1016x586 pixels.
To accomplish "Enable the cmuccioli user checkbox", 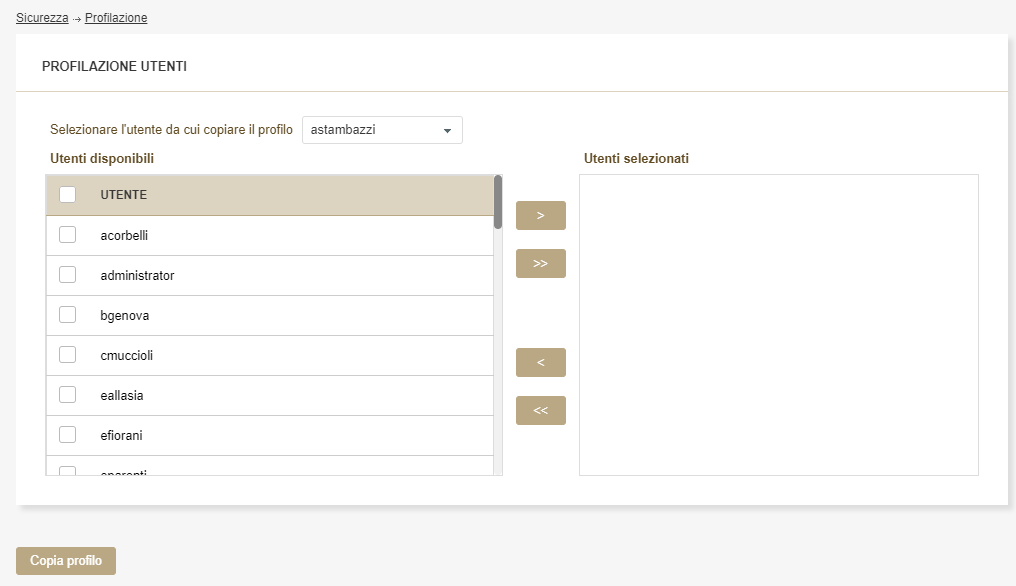I will pyautogui.click(x=68, y=355).
